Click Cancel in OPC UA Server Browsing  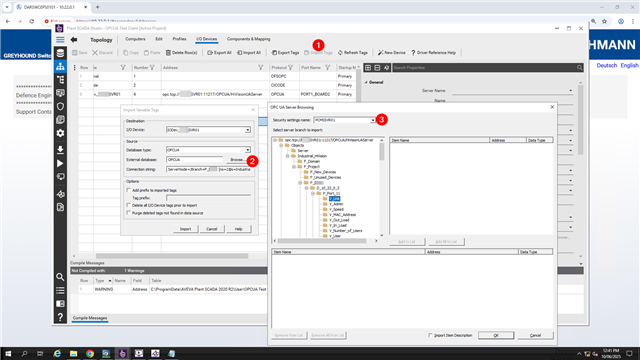coord(535,336)
